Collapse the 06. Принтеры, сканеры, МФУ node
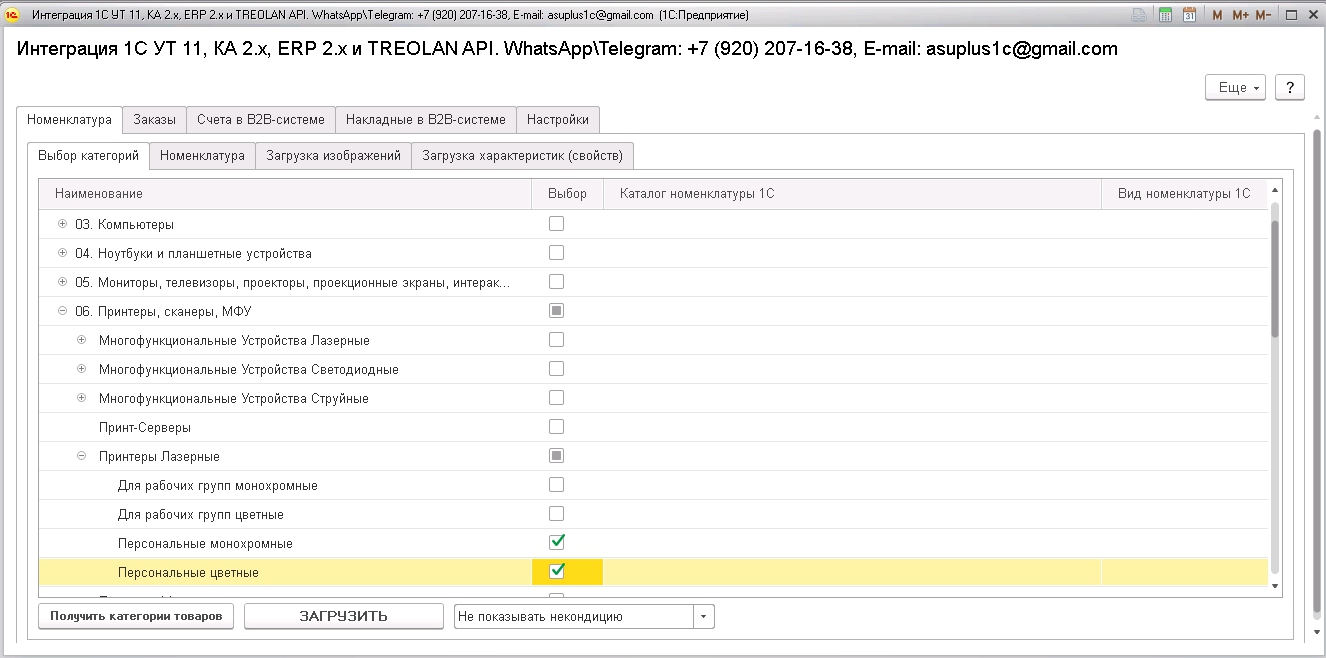Viewport: 1326px width, 658px height. point(63,311)
